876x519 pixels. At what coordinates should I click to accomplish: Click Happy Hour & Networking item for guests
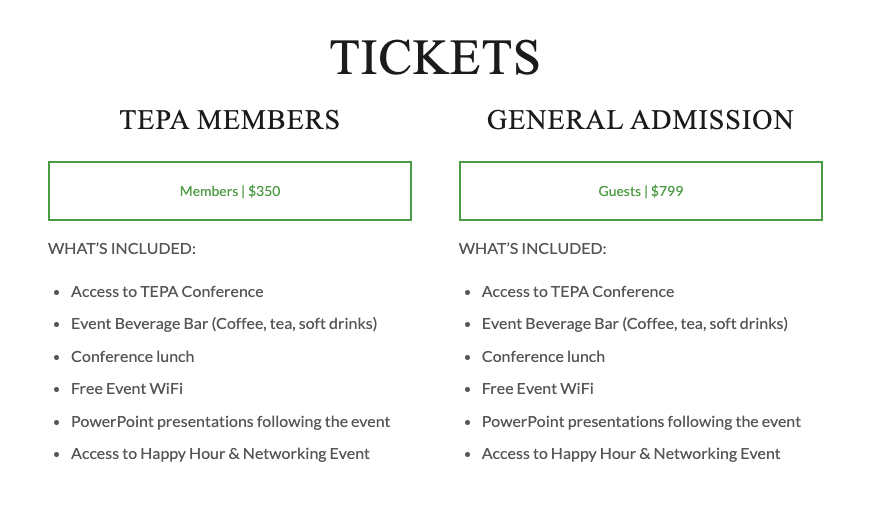click(x=631, y=454)
